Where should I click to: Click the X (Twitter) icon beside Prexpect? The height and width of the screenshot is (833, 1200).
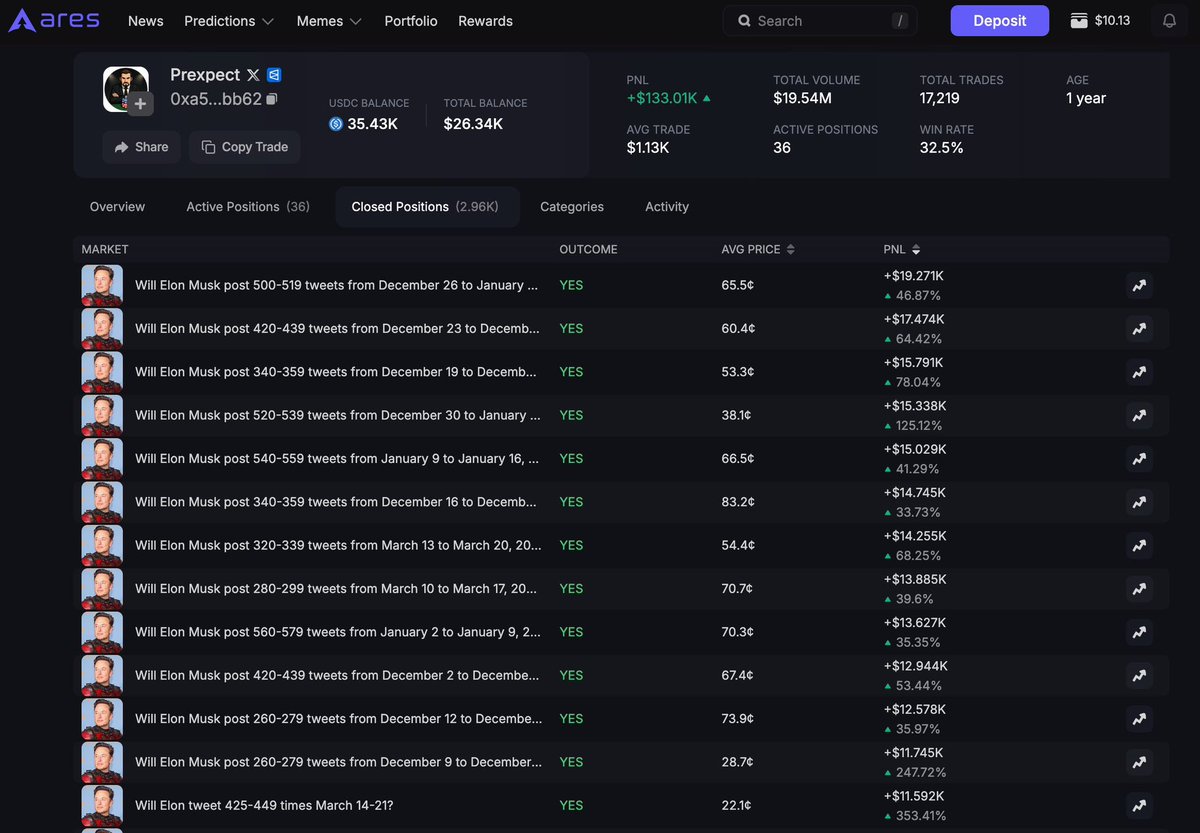click(x=253, y=75)
